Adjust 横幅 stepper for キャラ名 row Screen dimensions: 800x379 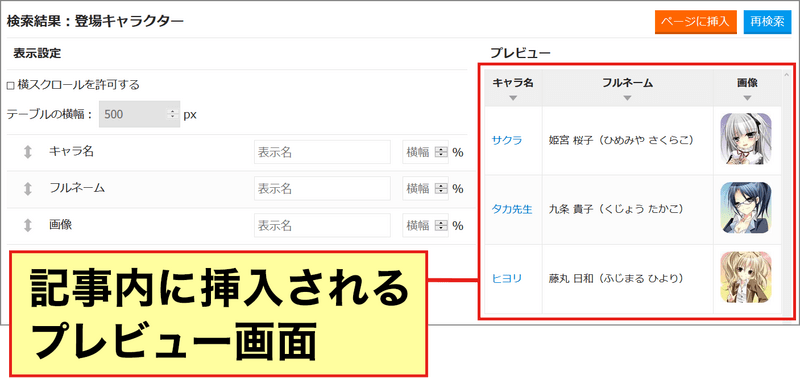[x=440, y=153]
